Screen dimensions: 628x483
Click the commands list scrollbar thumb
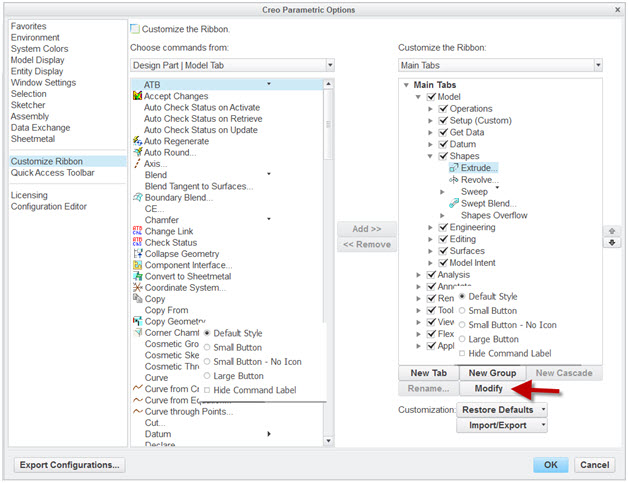click(328, 124)
